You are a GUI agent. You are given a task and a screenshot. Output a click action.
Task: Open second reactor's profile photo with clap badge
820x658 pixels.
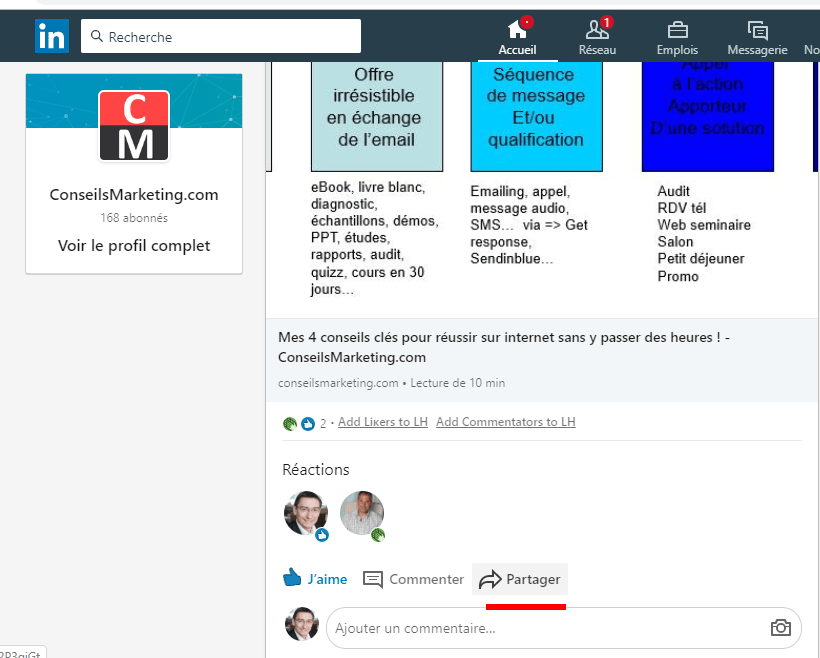point(362,513)
